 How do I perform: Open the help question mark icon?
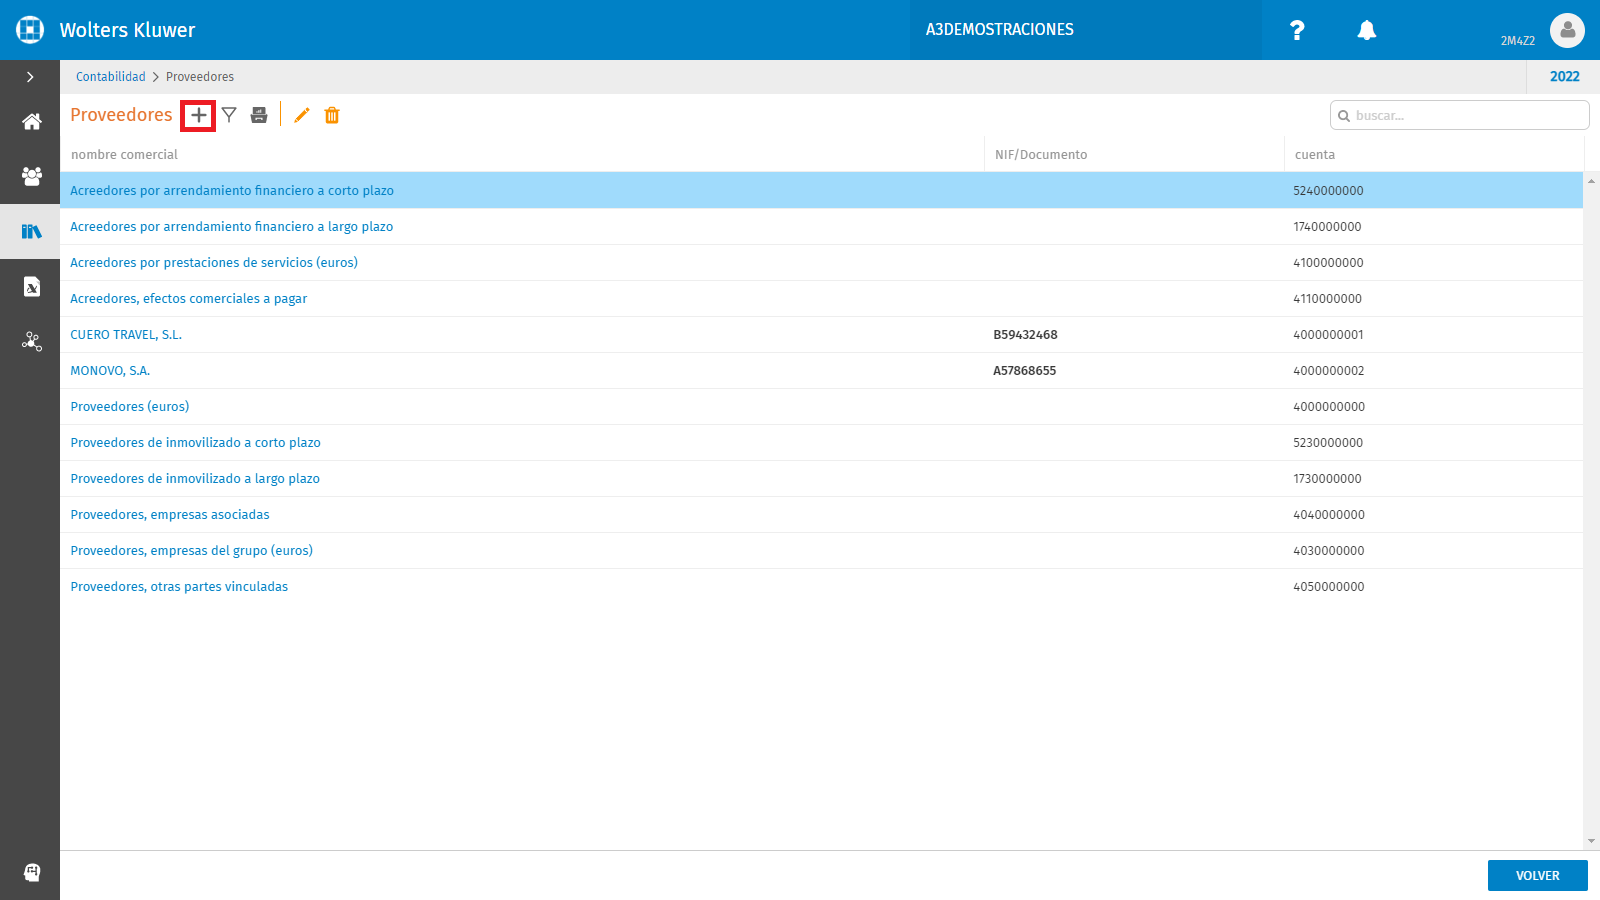click(1297, 30)
